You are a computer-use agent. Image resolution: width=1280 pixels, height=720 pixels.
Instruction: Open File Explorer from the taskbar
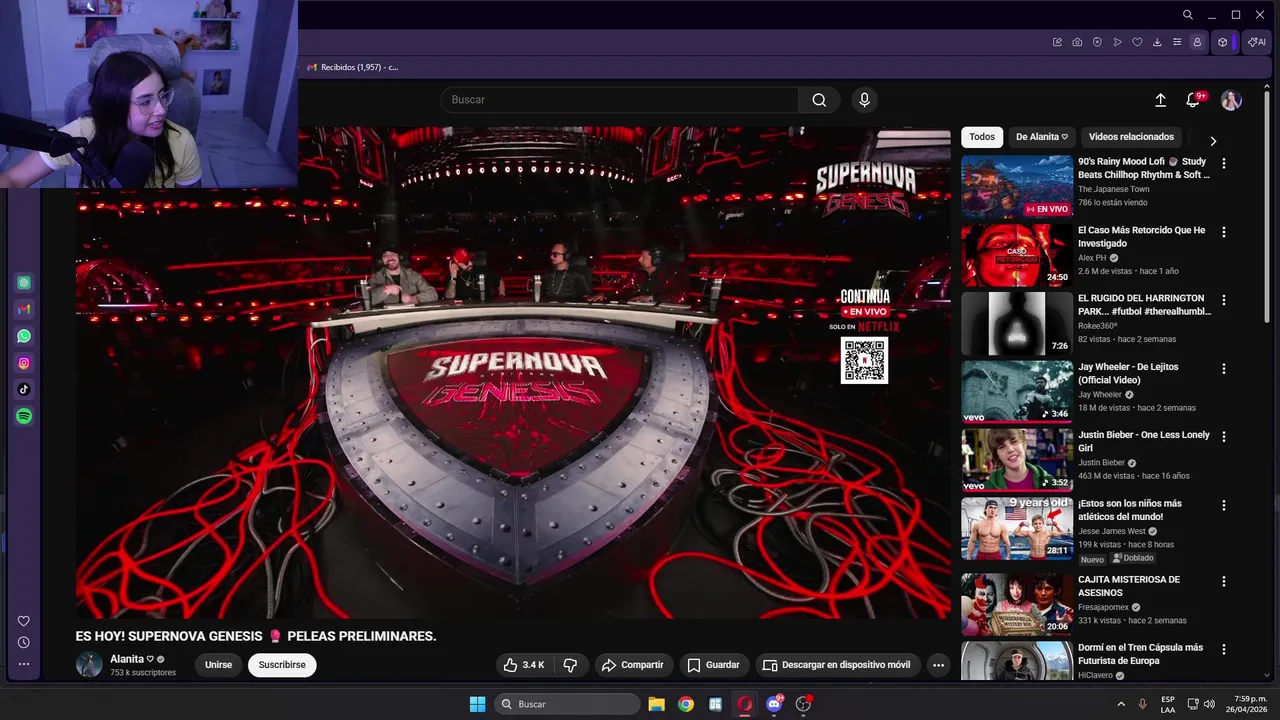pyautogui.click(x=656, y=704)
